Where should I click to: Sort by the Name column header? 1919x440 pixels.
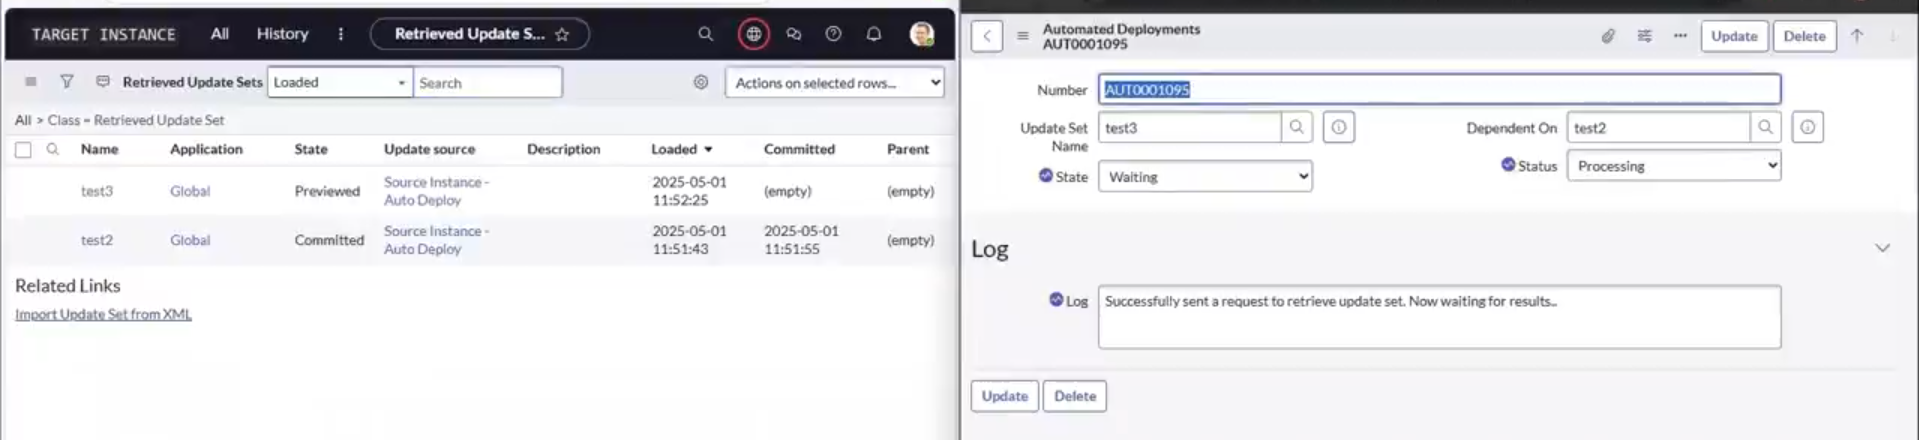(x=99, y=149)
